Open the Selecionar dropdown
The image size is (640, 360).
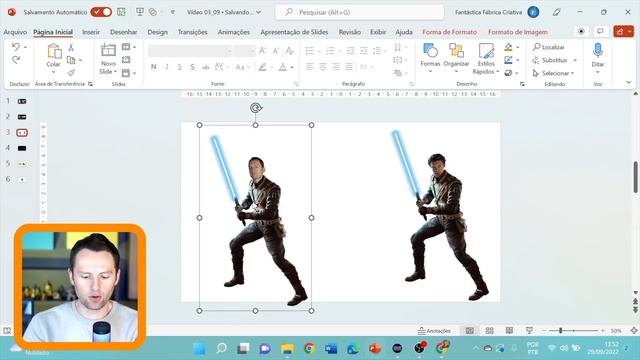(553, 73)
